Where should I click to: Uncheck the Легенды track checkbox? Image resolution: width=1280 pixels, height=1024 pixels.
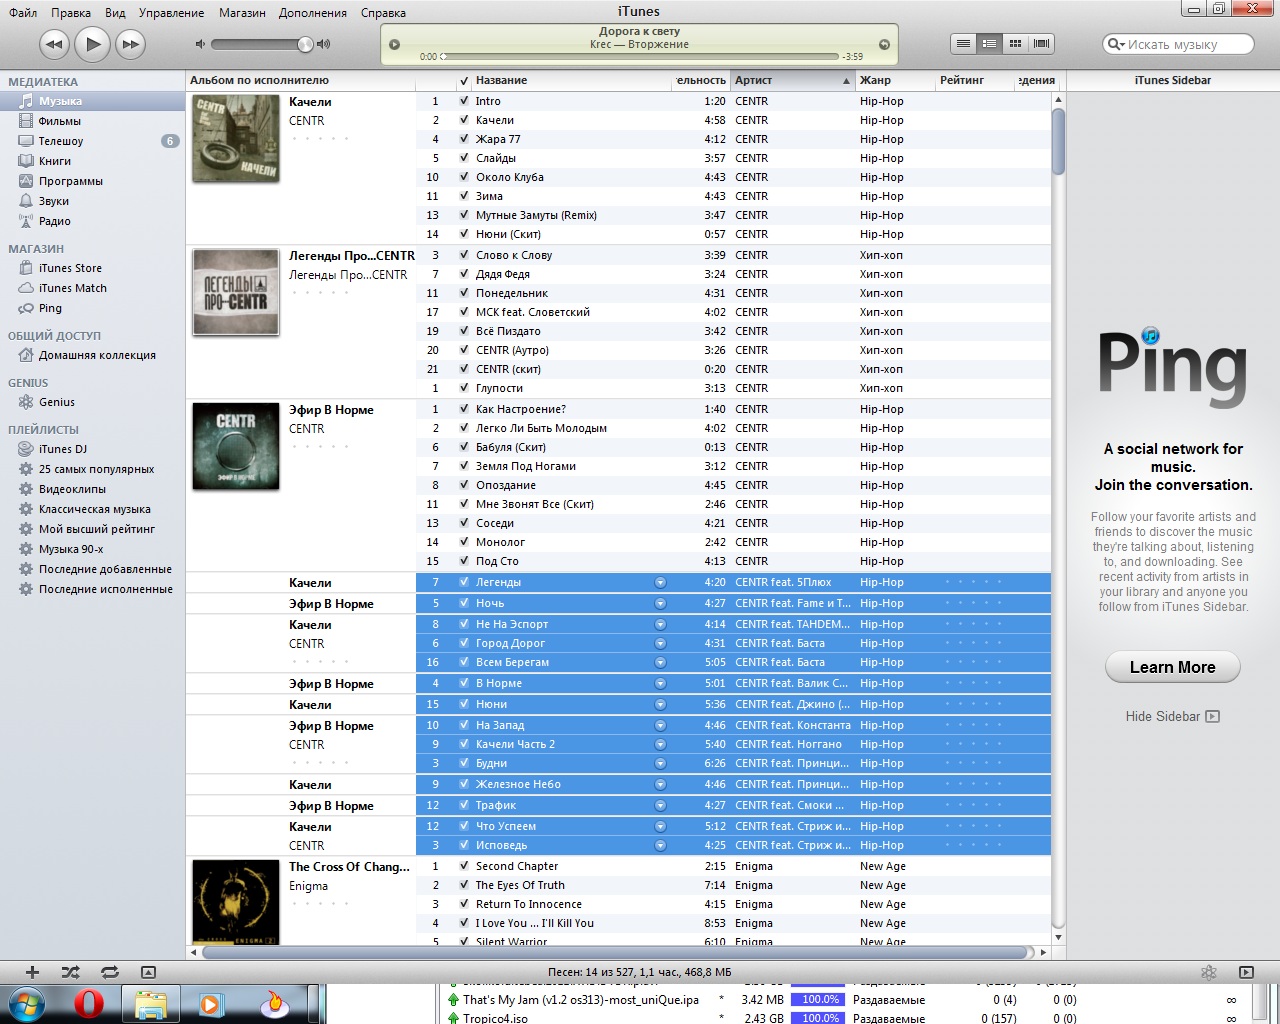click(x=464, y=582)
